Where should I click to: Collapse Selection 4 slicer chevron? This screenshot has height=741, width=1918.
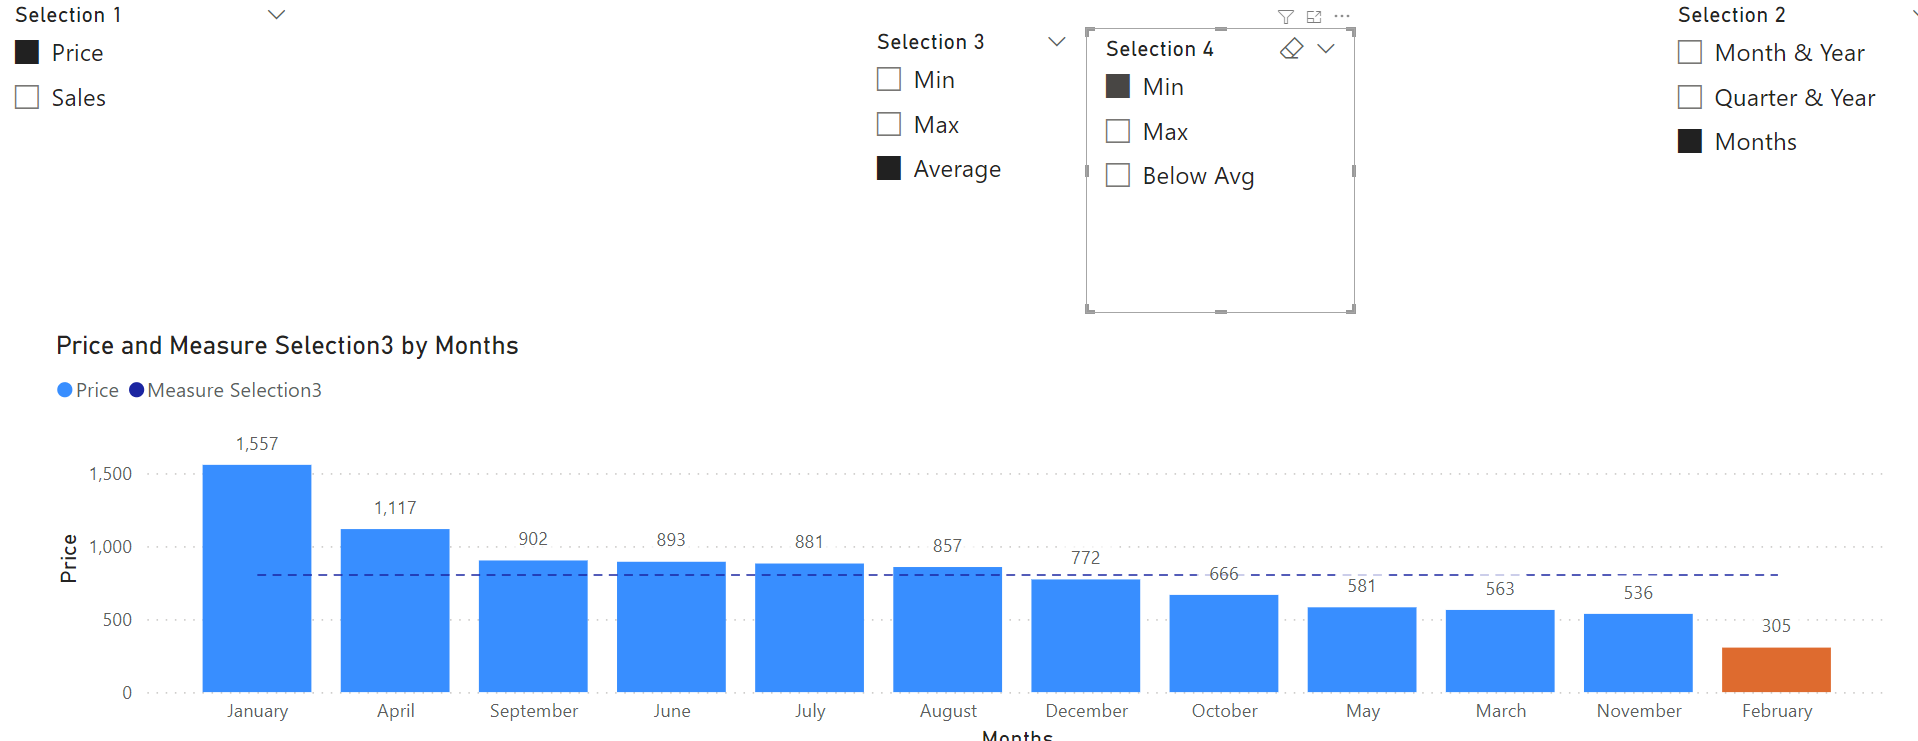(x=1326, y=48)
